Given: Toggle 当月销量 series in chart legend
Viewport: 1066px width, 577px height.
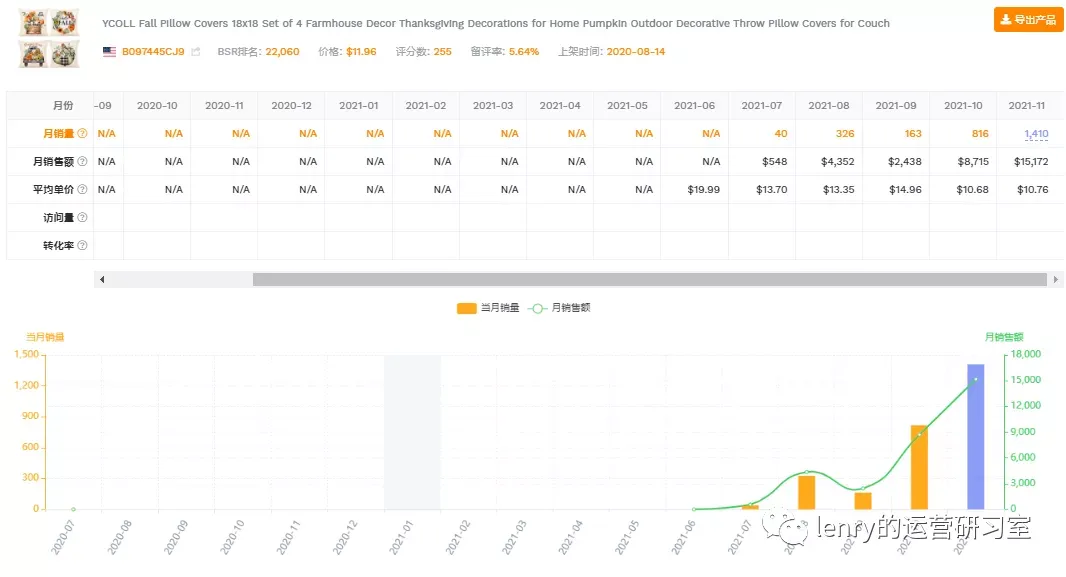Looking at the screenshot, I should point(488,308).
